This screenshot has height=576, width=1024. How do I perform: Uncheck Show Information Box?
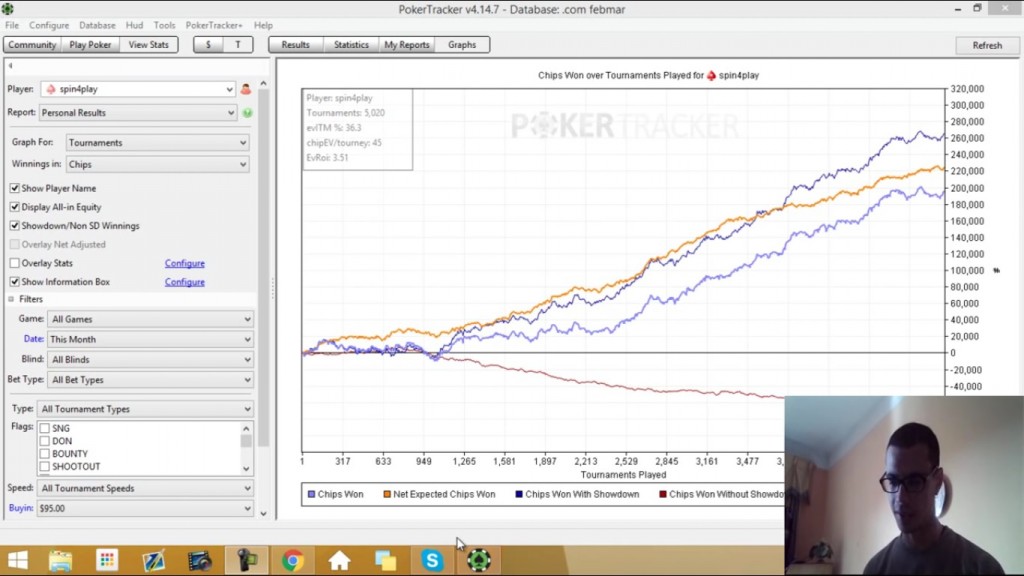click(x=14, y=282)
